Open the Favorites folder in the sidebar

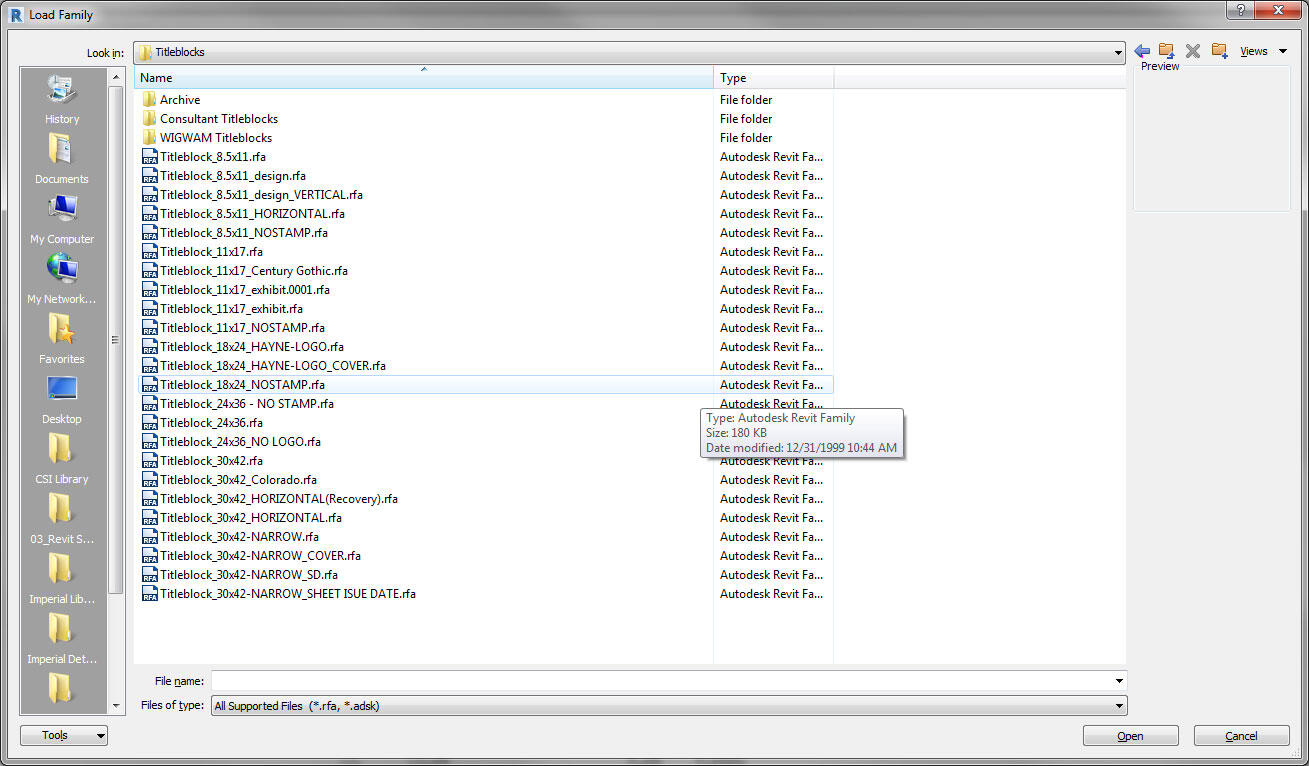coord(62,340)
